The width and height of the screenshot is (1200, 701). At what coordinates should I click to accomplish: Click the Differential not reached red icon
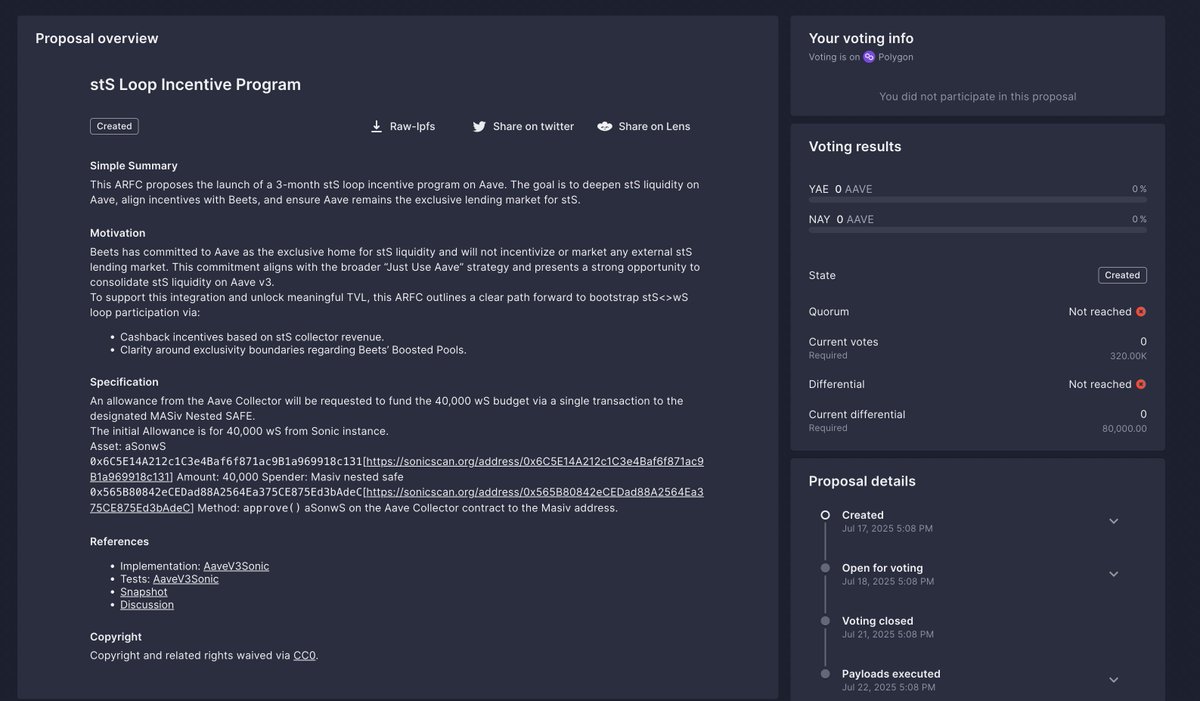(x=1141, y=384)
